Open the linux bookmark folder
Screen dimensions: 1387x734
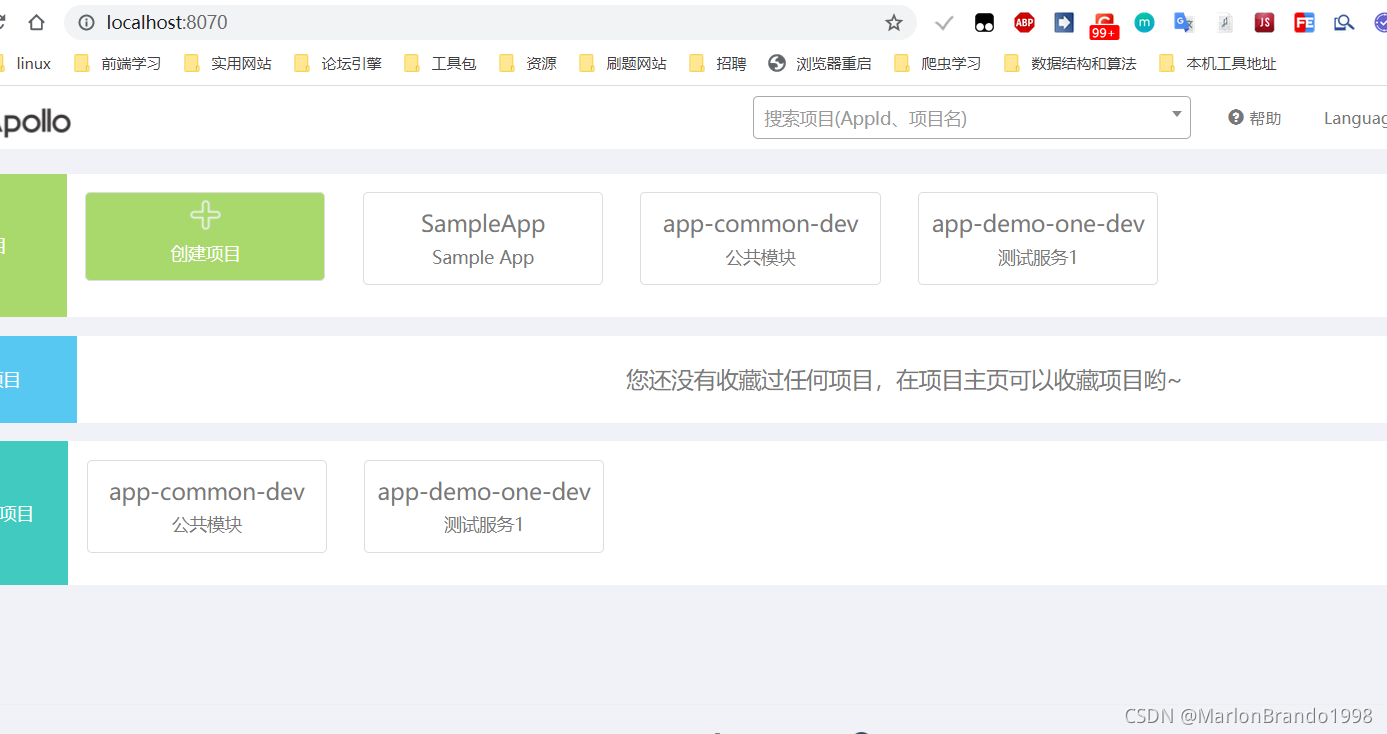pyautogui.click(x=27, y=63)
